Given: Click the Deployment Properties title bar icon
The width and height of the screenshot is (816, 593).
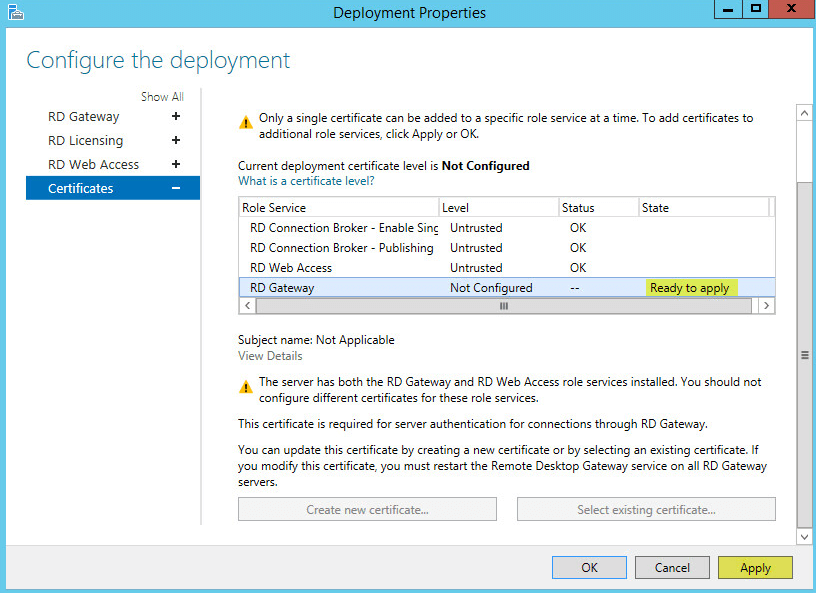Looking at the screenshot, I should click(x=14, y=10).
